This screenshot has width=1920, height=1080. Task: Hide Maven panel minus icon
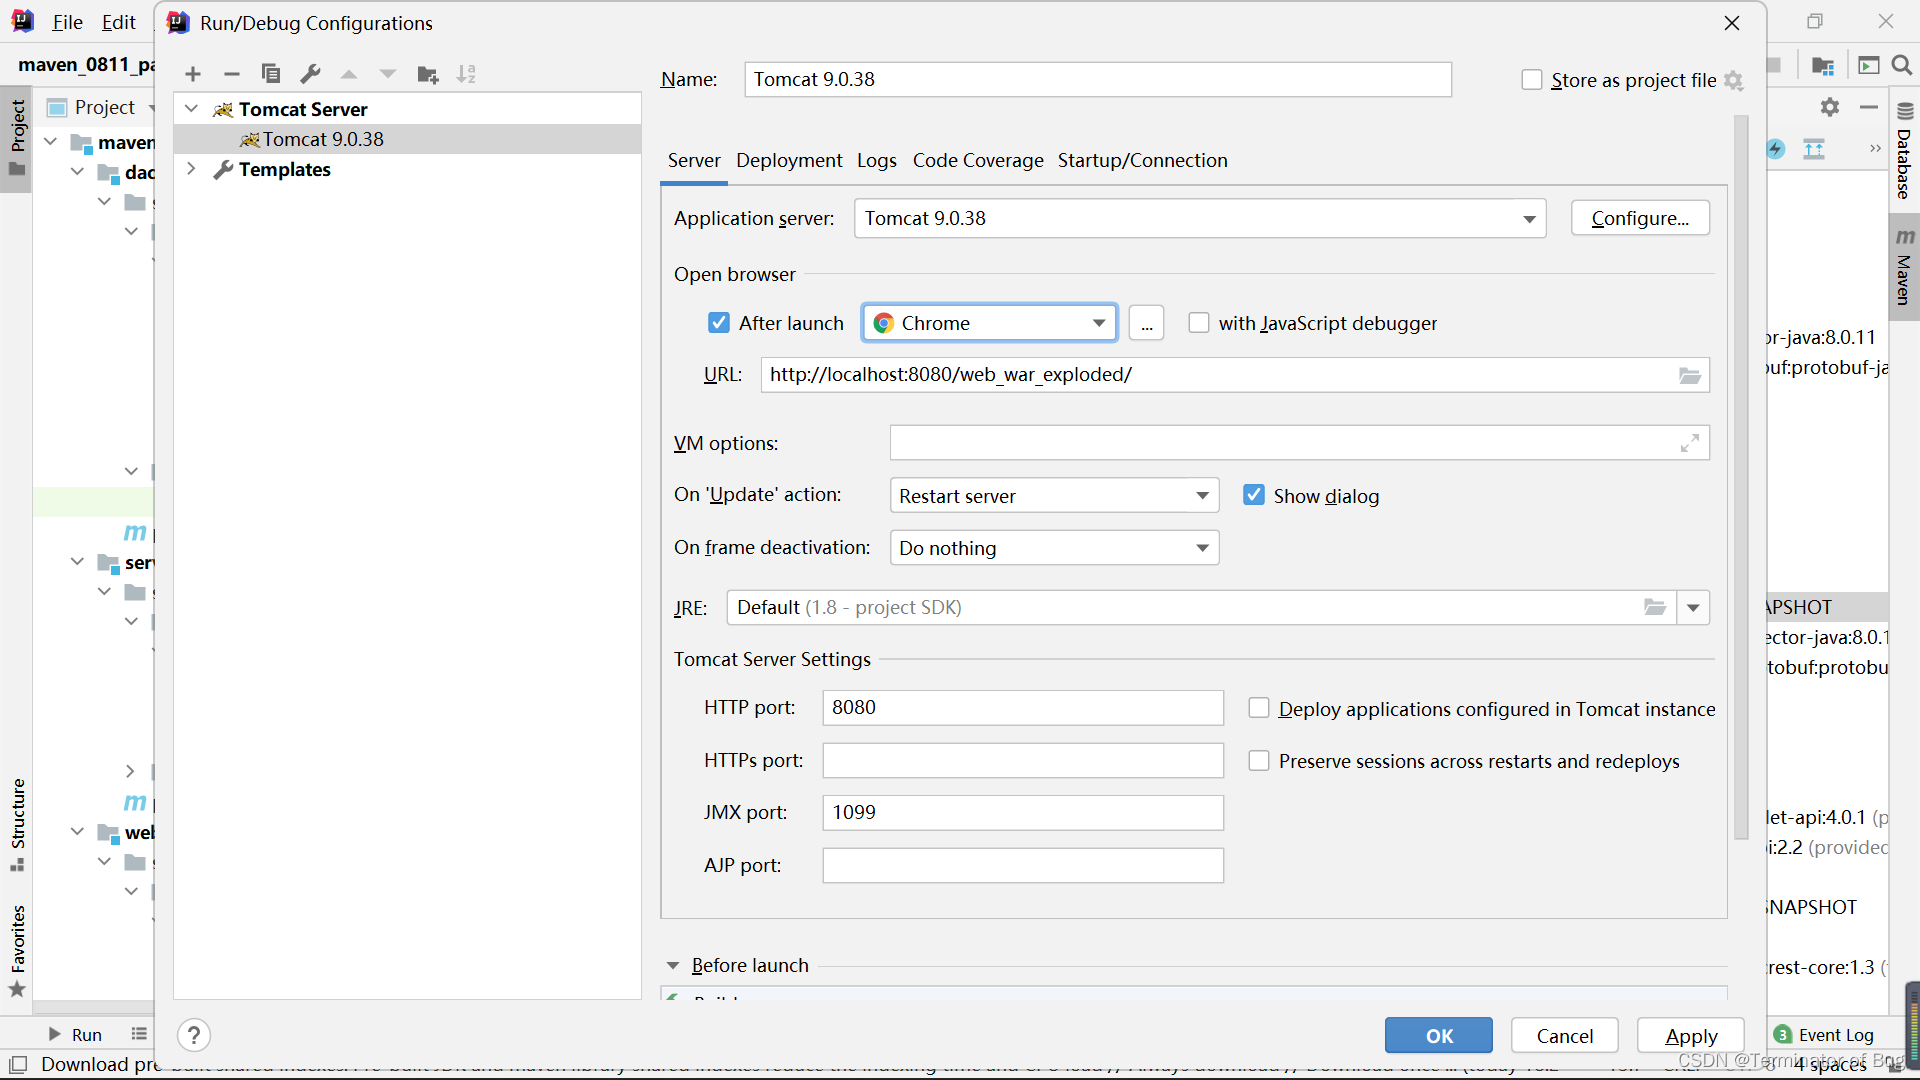tap(1868, 107)
